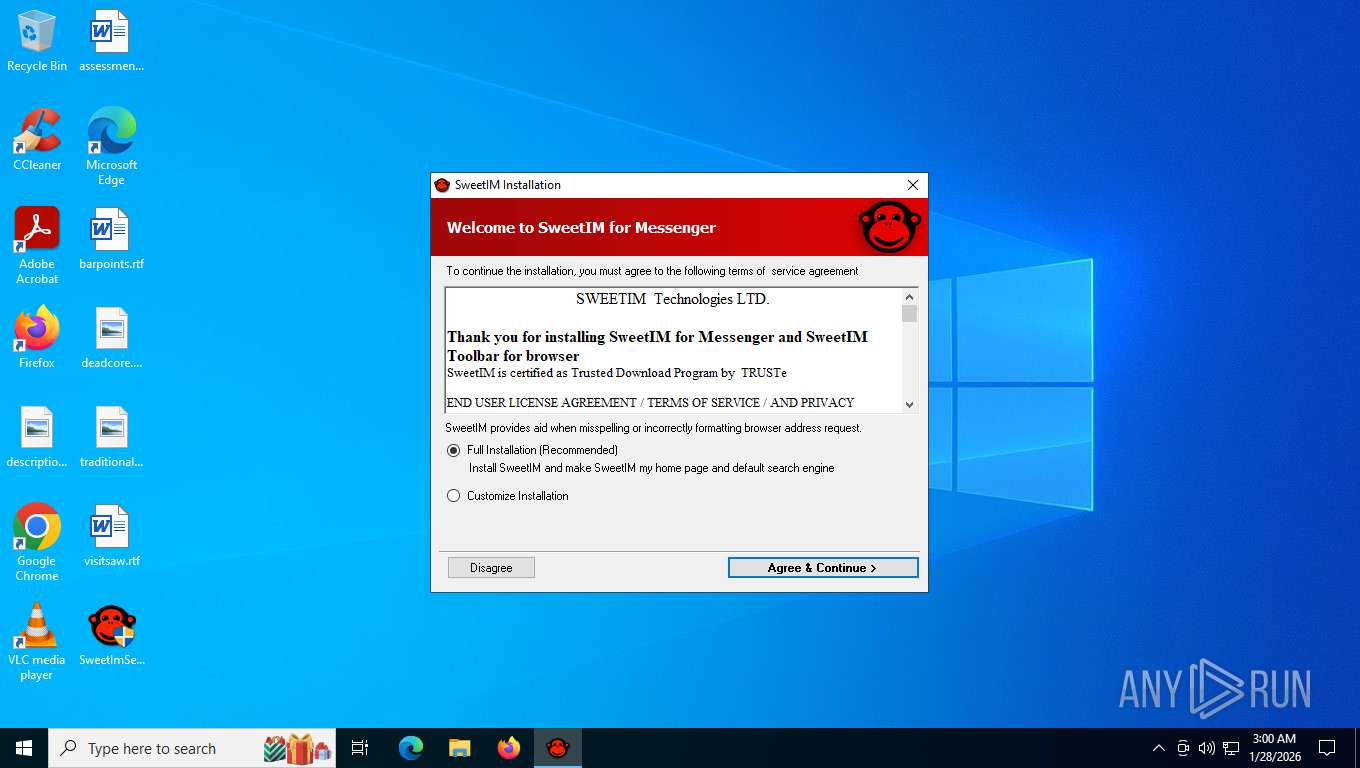The image size is (1360, 768).
Task: Open the volume control in the tray
Action: coord(1207,748)
